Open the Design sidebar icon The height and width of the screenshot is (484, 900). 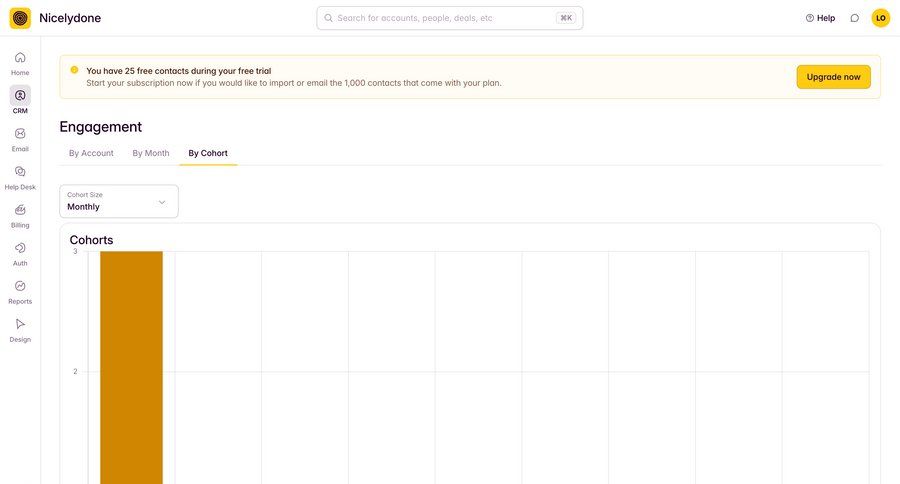20,324
